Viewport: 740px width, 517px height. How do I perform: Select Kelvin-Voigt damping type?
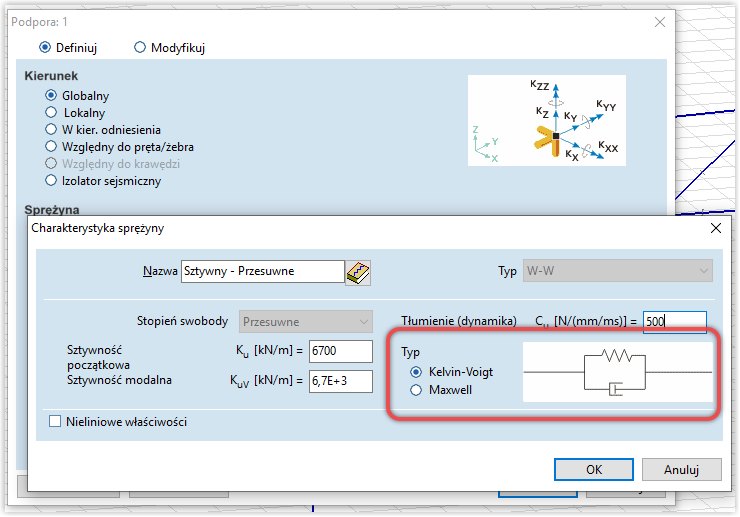pos(416,372)
